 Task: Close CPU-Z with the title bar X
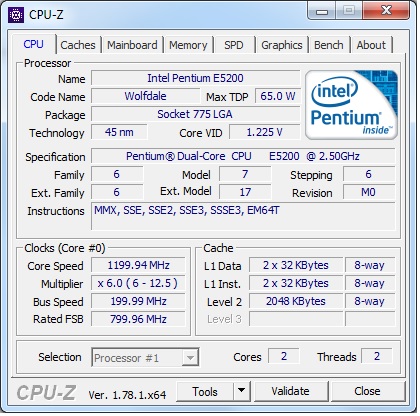point(386,11)
